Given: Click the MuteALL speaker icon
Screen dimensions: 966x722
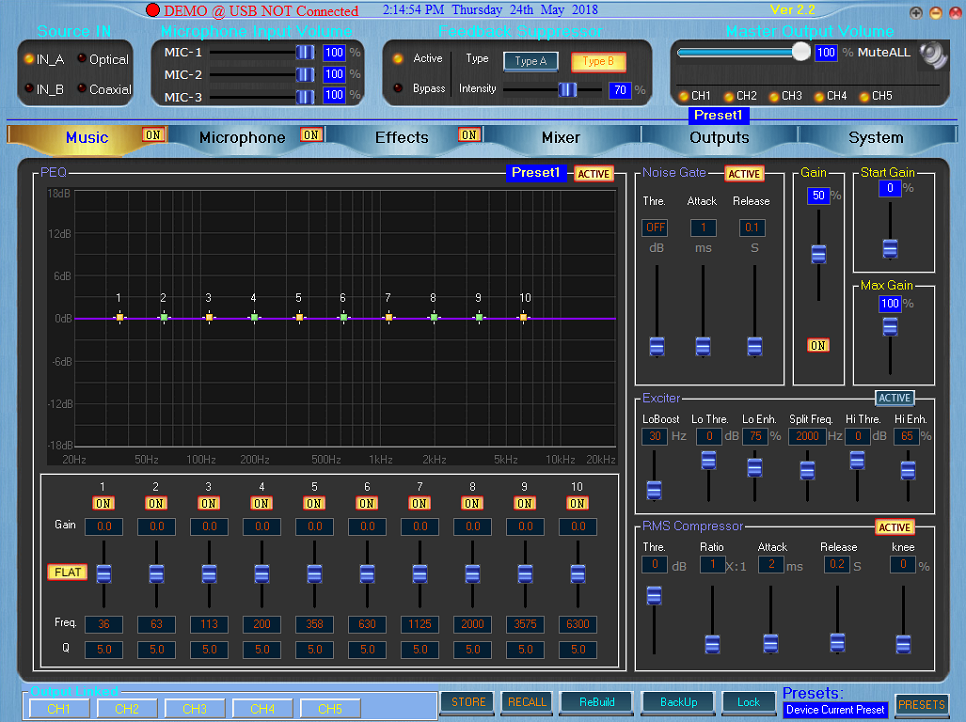Looking at the screenshot, I should point(933,55).
